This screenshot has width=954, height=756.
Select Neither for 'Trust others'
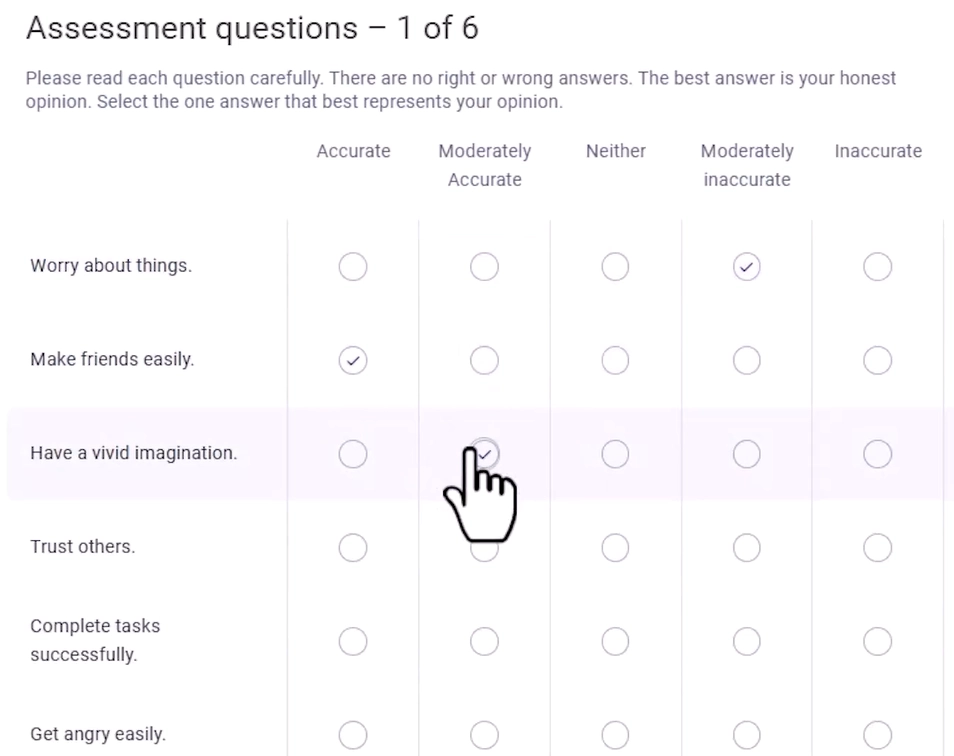click(x=615, y=547)
